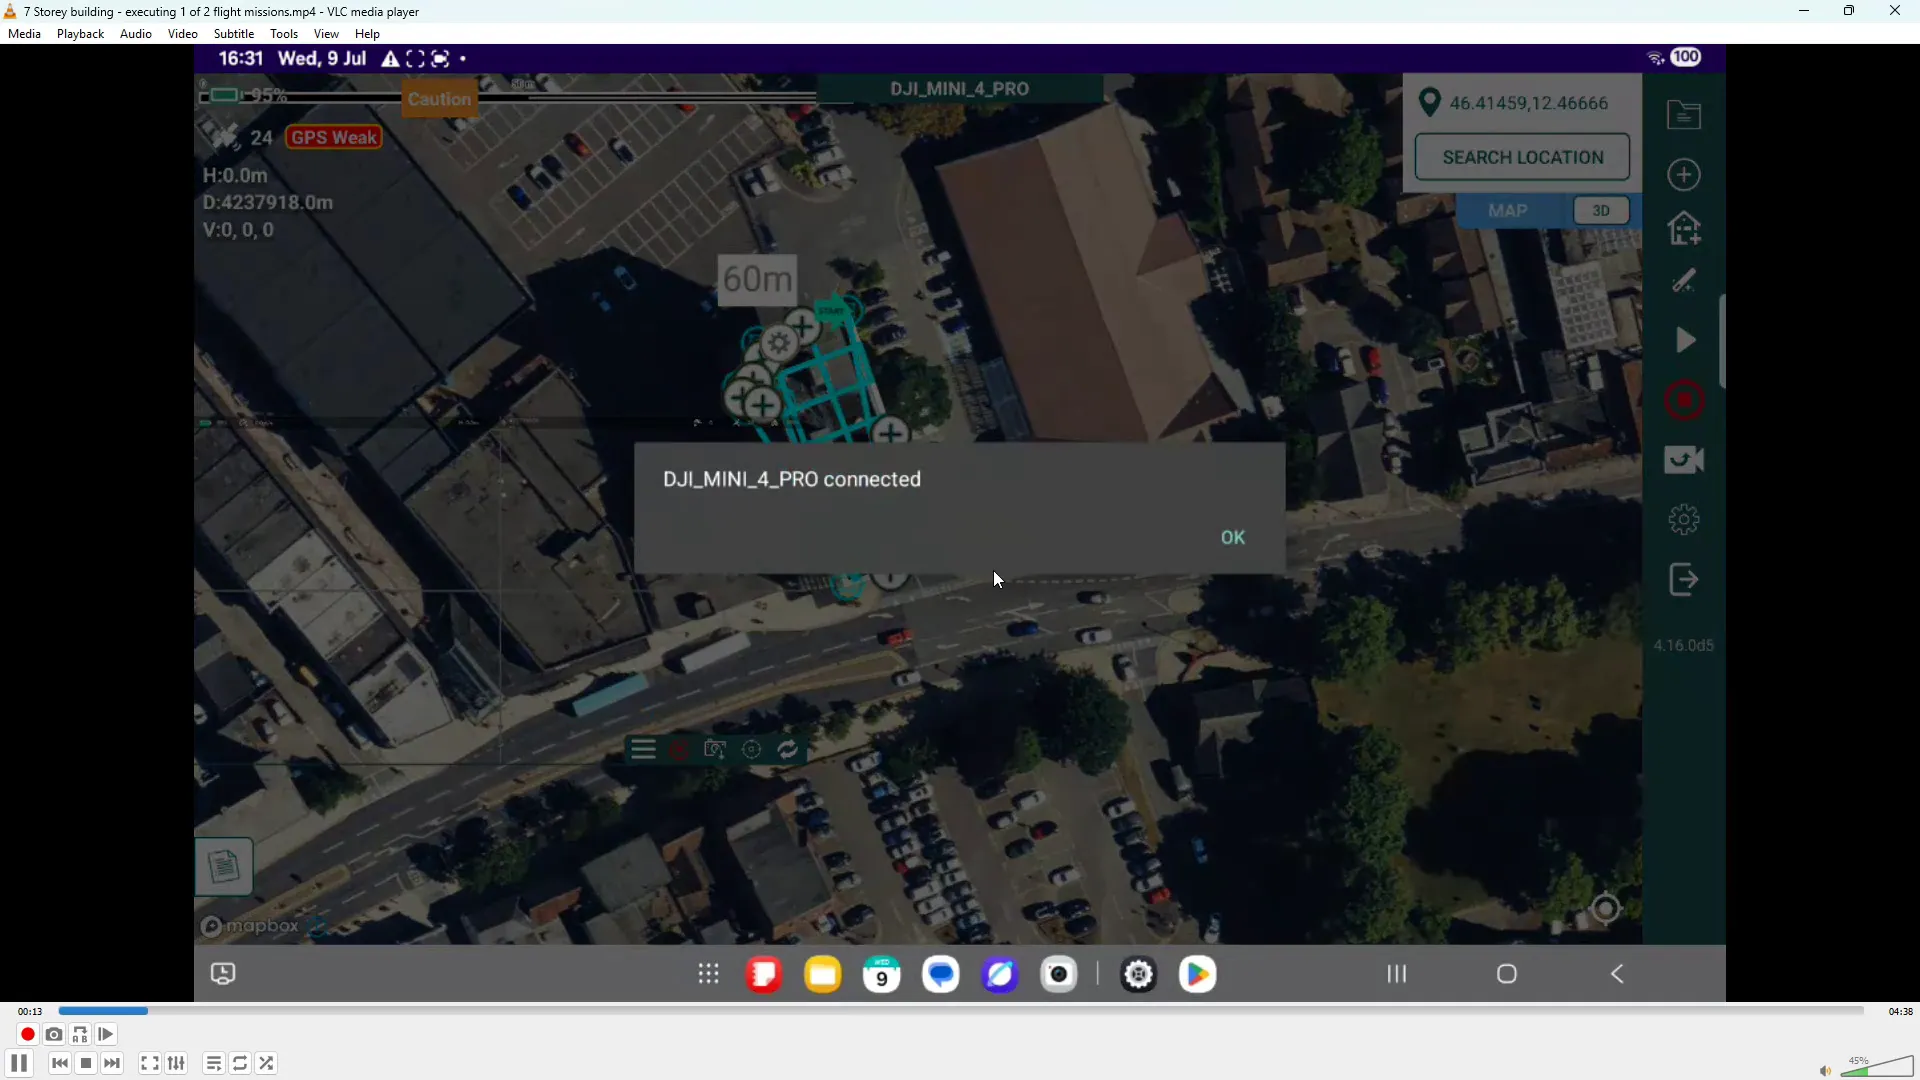1920x1080 pixels.
Task: Open the Subtitle menu
Action: tap(233, 34)
